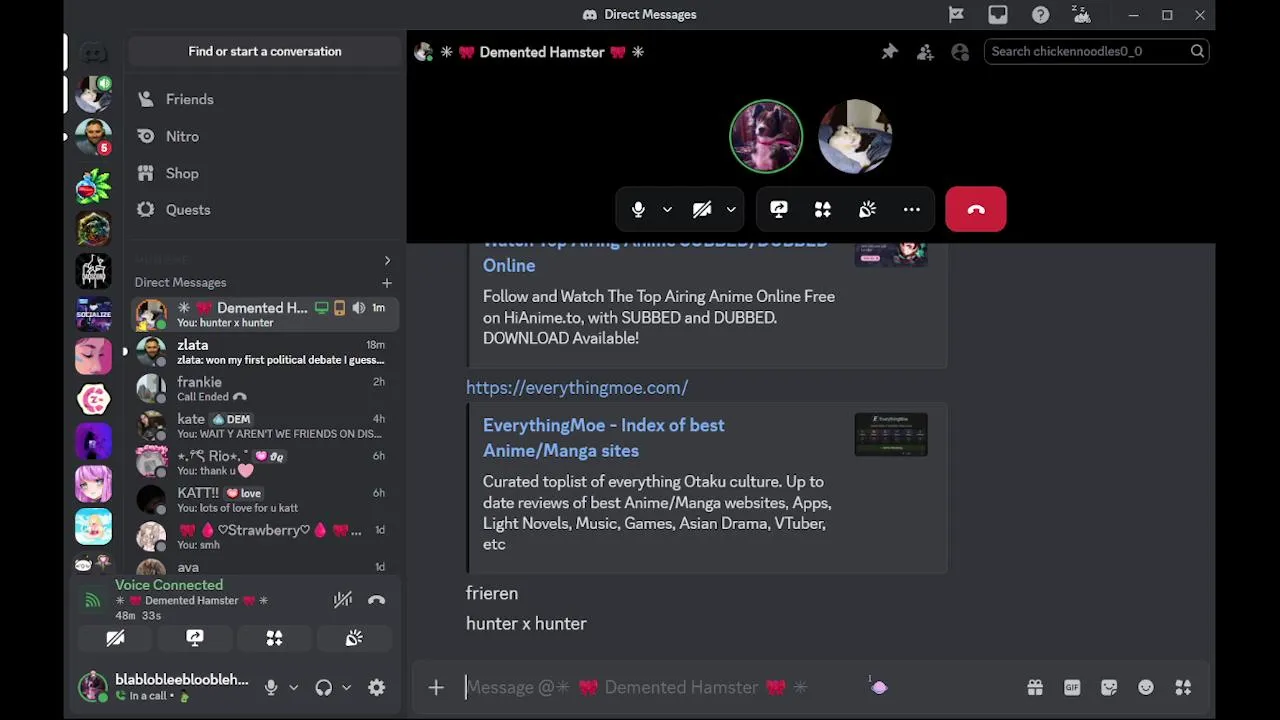
Task: Open soundboard in call controls
Action: [867, 209]
